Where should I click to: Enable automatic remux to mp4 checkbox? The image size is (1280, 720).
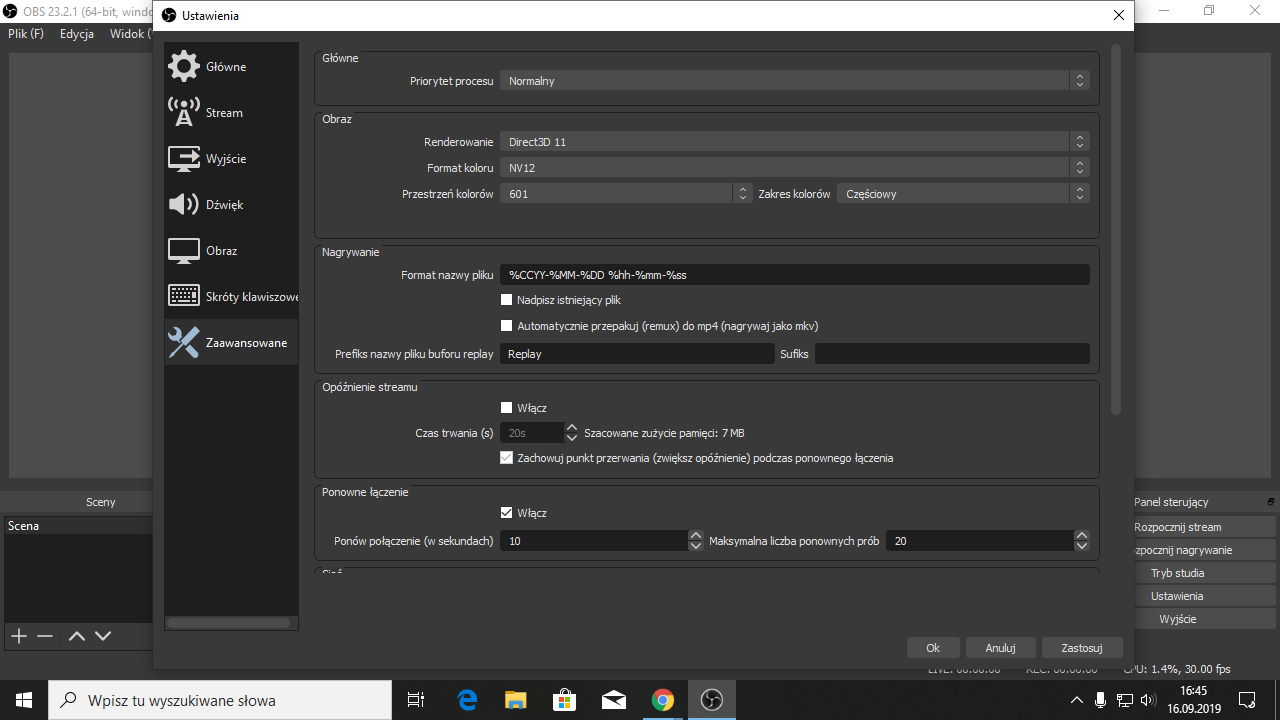tap(506, 326)
